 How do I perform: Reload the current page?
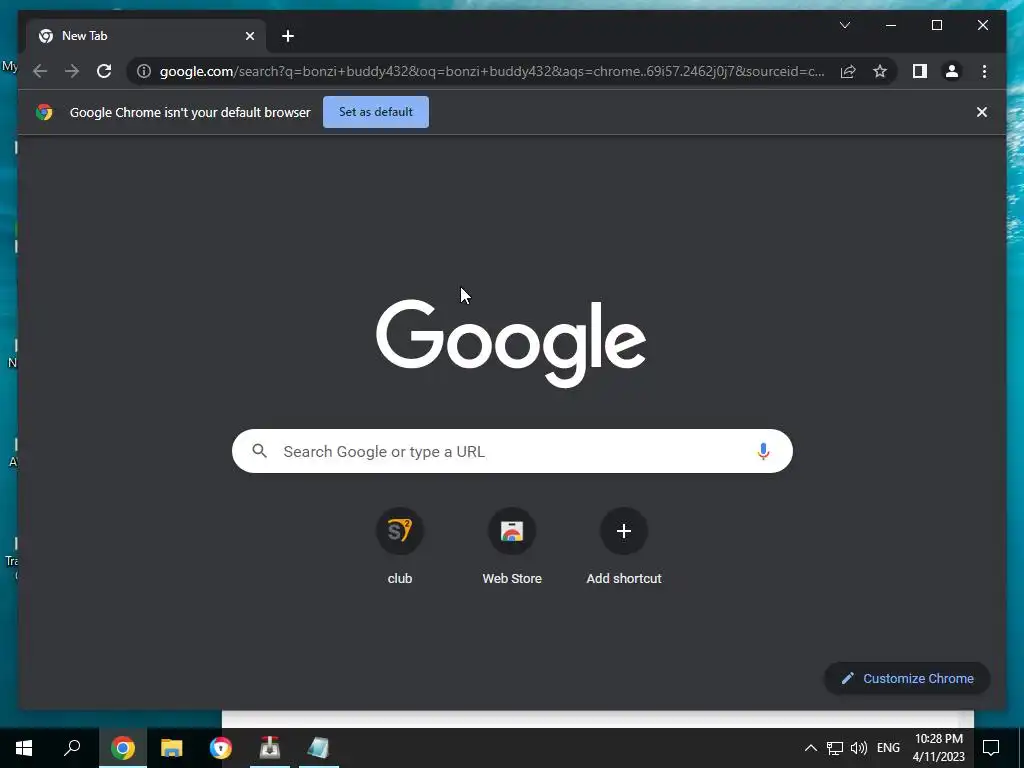pos(104,71)
